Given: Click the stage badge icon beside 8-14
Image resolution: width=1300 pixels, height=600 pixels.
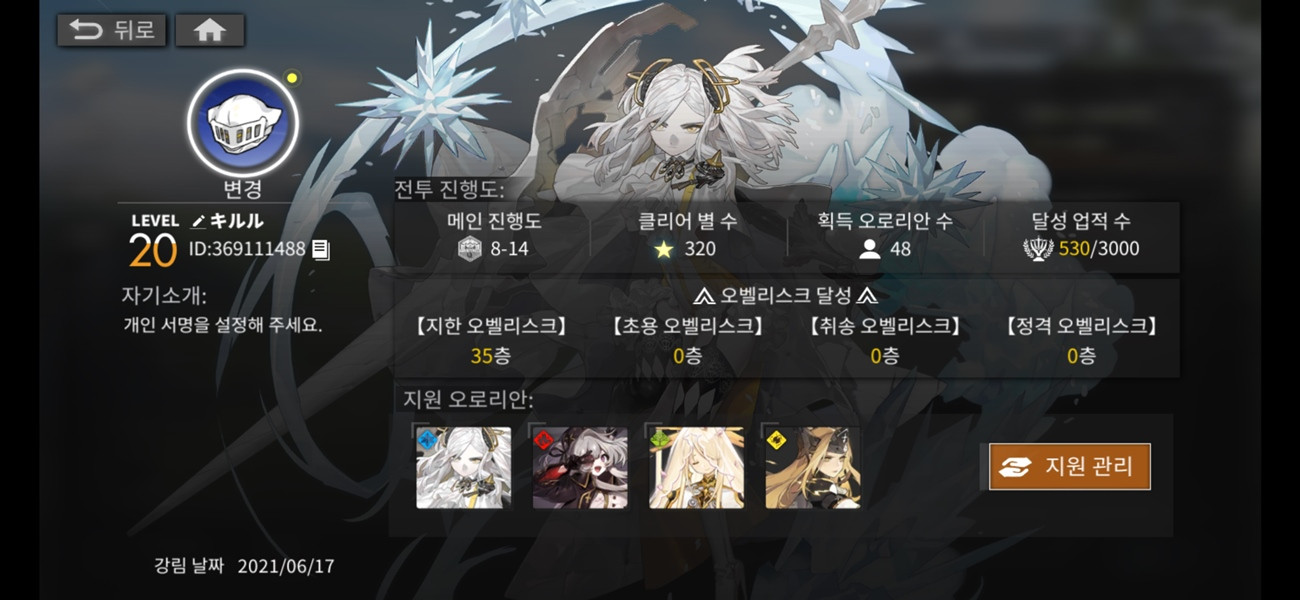Looking at the screenshot, I should (469, 249).
